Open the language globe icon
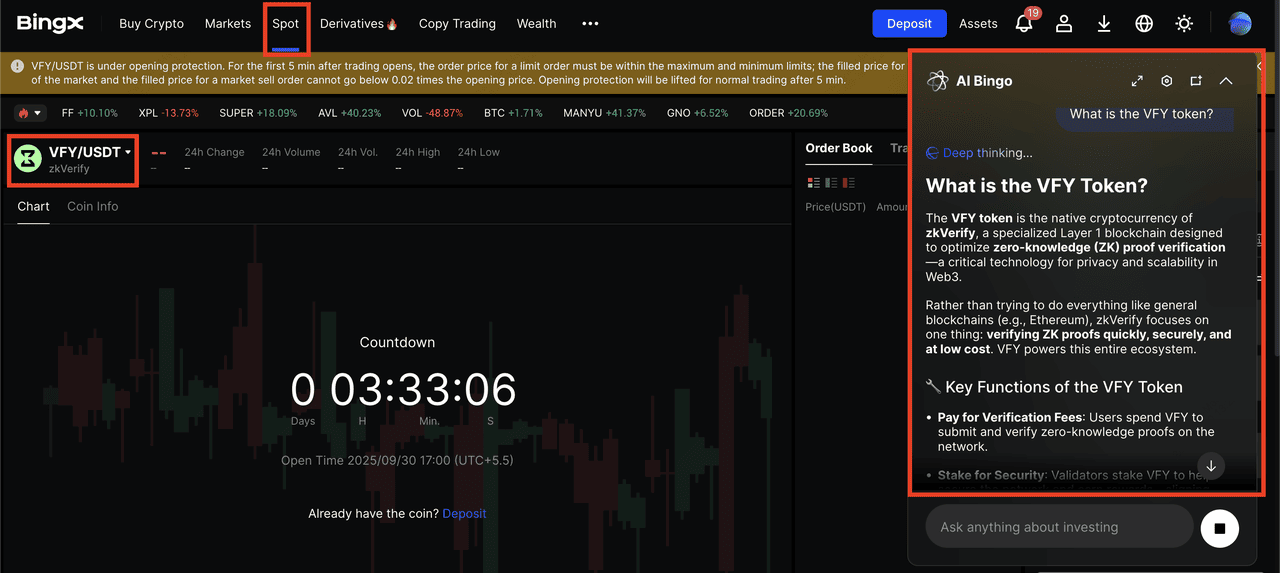The width and height of the screenshot is (1280, 573). point(1144,24)
